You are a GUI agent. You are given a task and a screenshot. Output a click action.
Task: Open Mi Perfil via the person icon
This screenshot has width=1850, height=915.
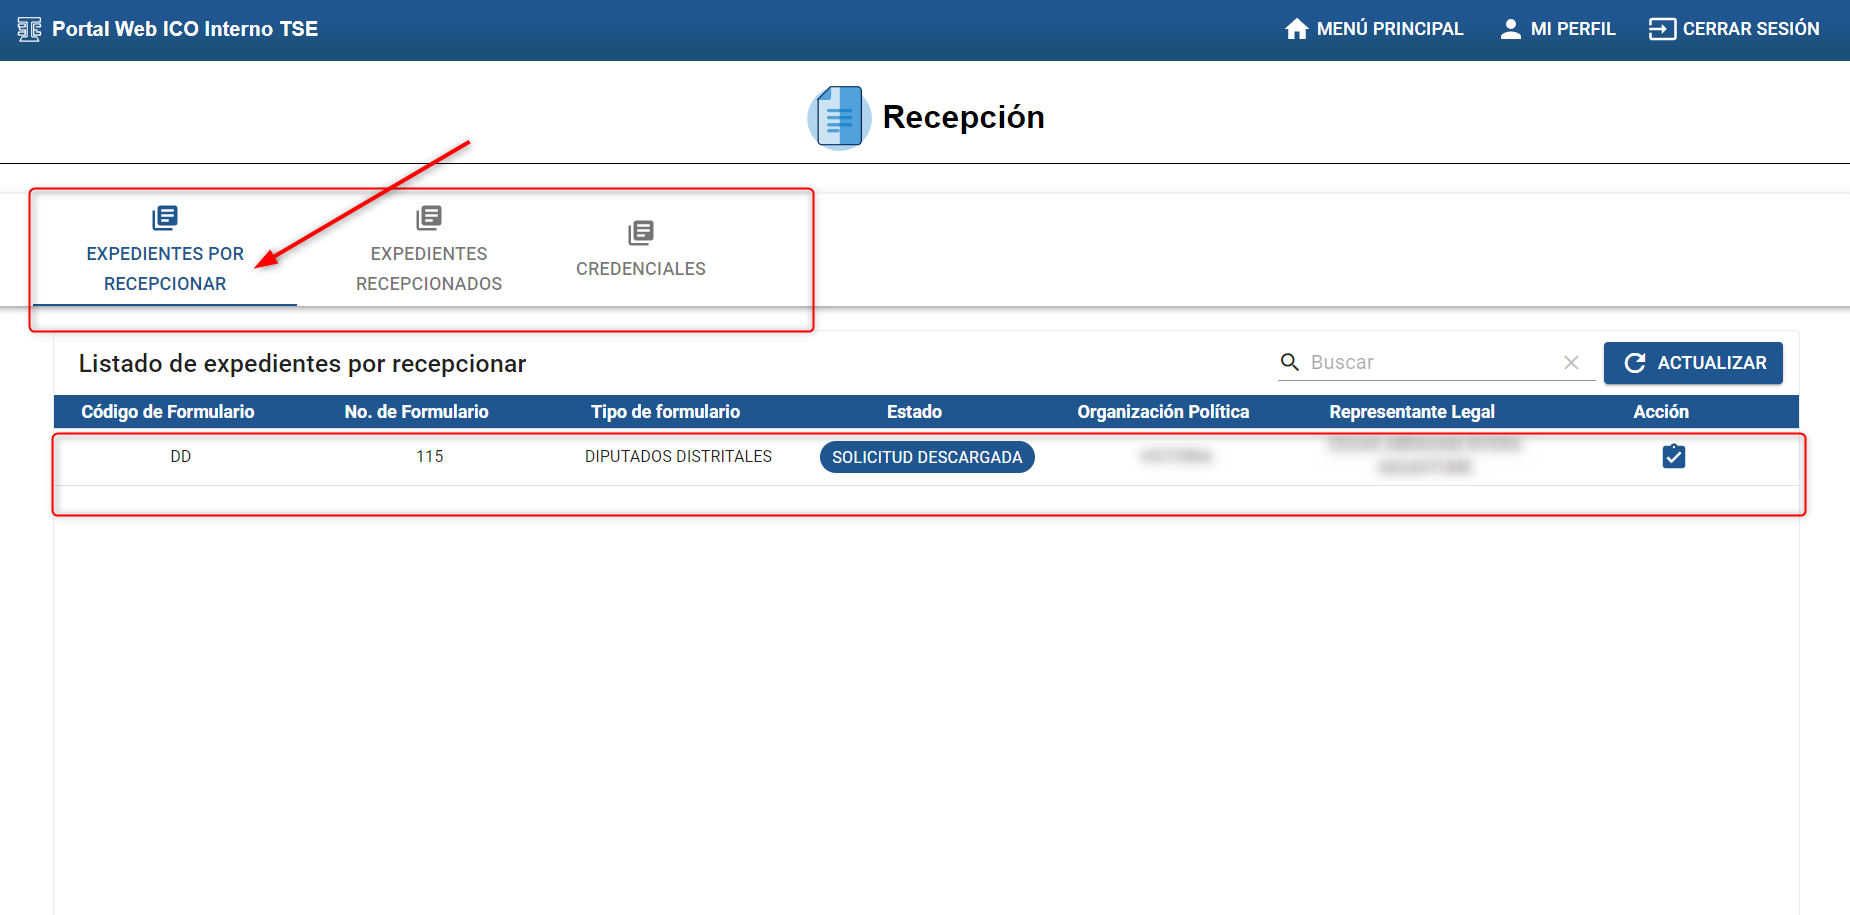(x=1510, y=29)
